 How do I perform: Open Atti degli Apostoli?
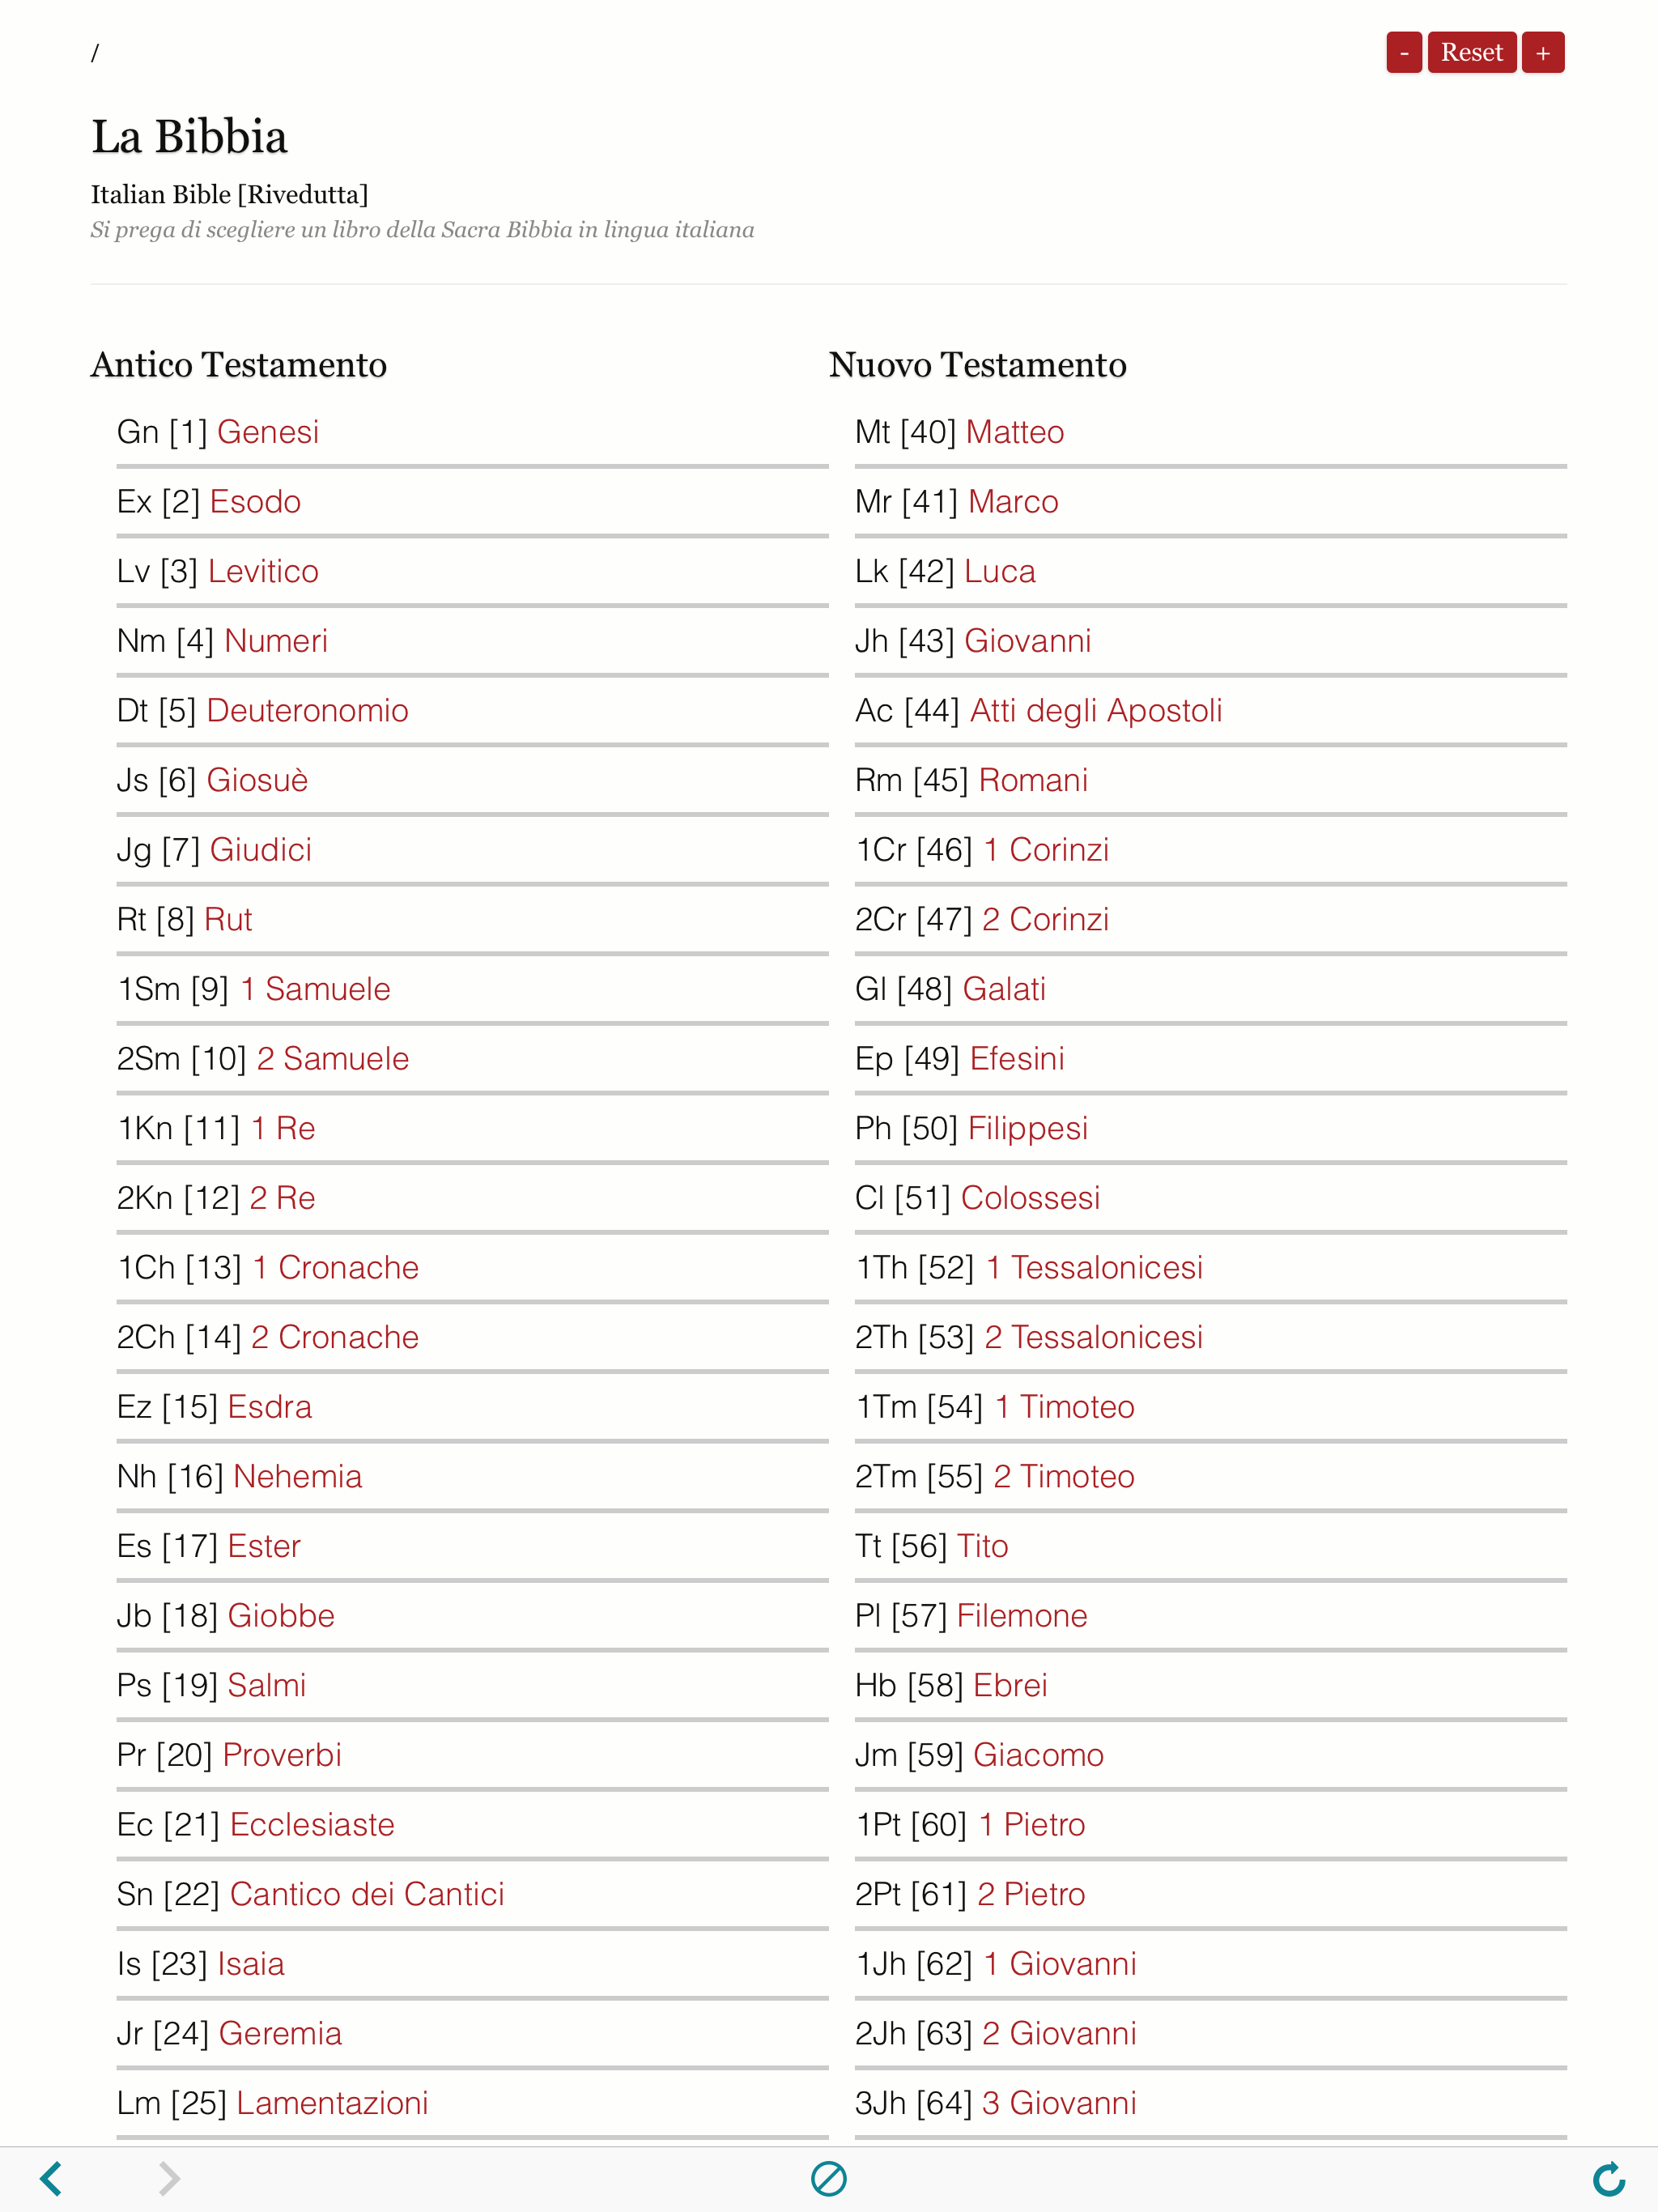1096,711
